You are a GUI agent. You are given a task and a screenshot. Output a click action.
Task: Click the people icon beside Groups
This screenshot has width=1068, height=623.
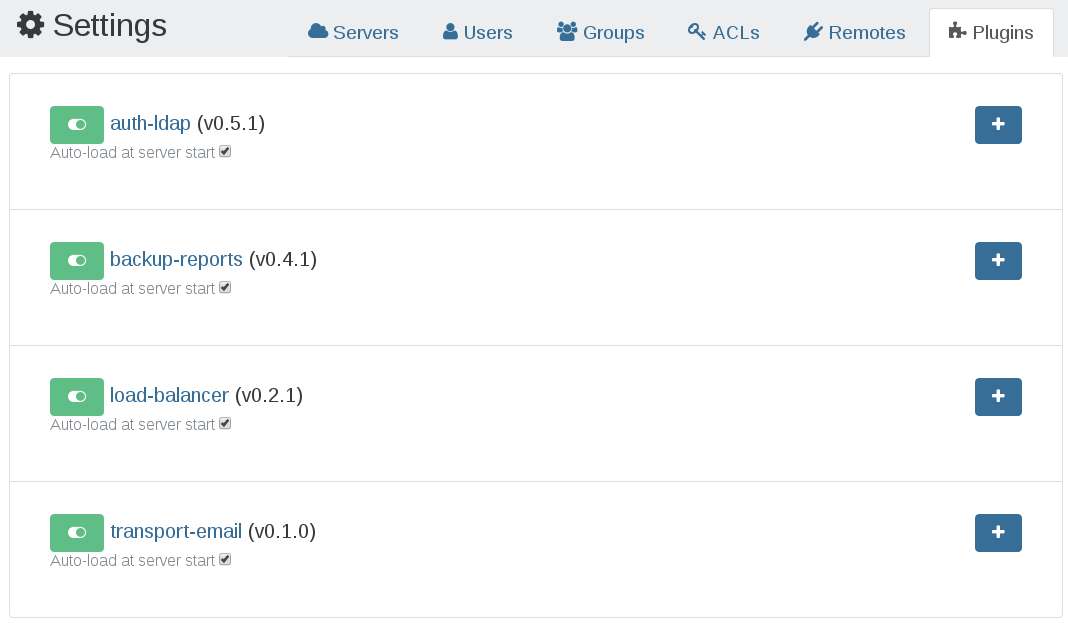(x=567, y=31)
